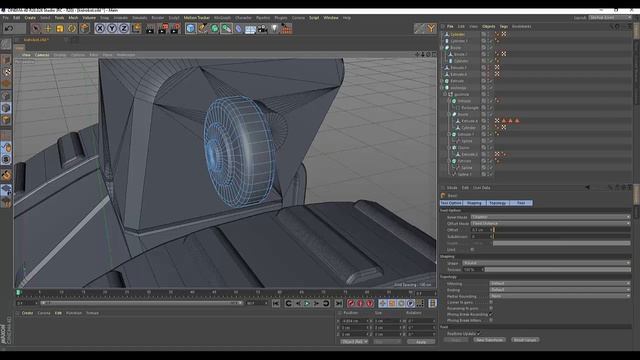This screenshot has width=640, height=360.
Task: Toggle the Position keyframe icon
Action: [x=382, y=303]
